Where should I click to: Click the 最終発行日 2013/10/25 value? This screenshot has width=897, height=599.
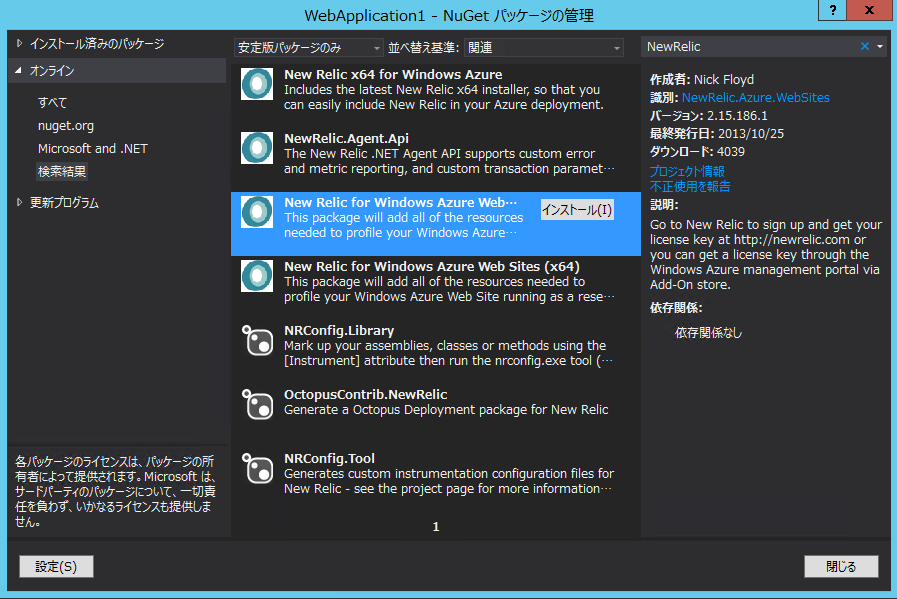[x=751, y=134]
